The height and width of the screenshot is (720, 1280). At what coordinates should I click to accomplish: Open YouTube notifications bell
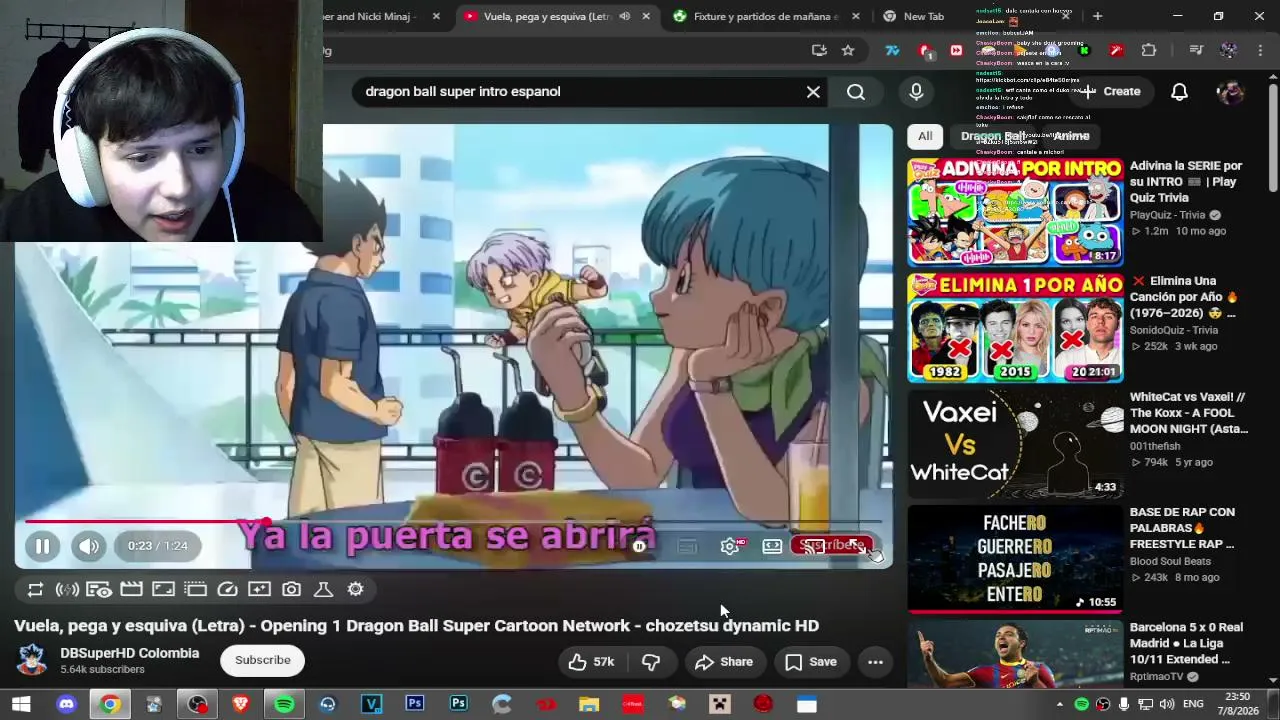pos(1180,92)
